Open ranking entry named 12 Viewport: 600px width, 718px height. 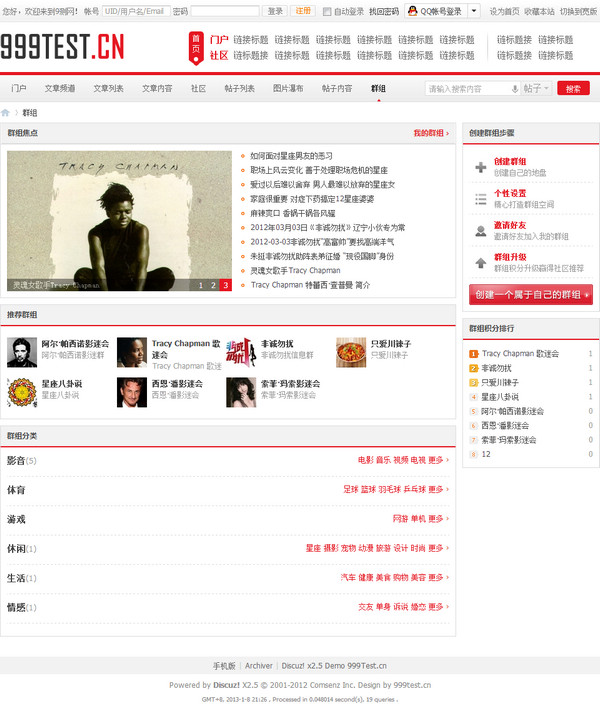click(x=486, y=454)
